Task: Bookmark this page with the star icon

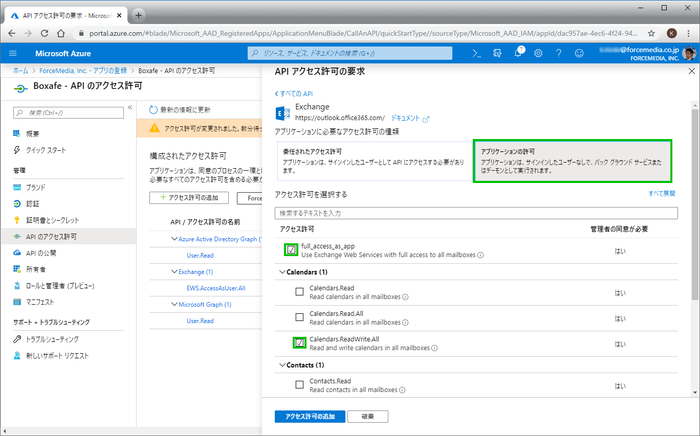Action: click(x=651, y=33)
